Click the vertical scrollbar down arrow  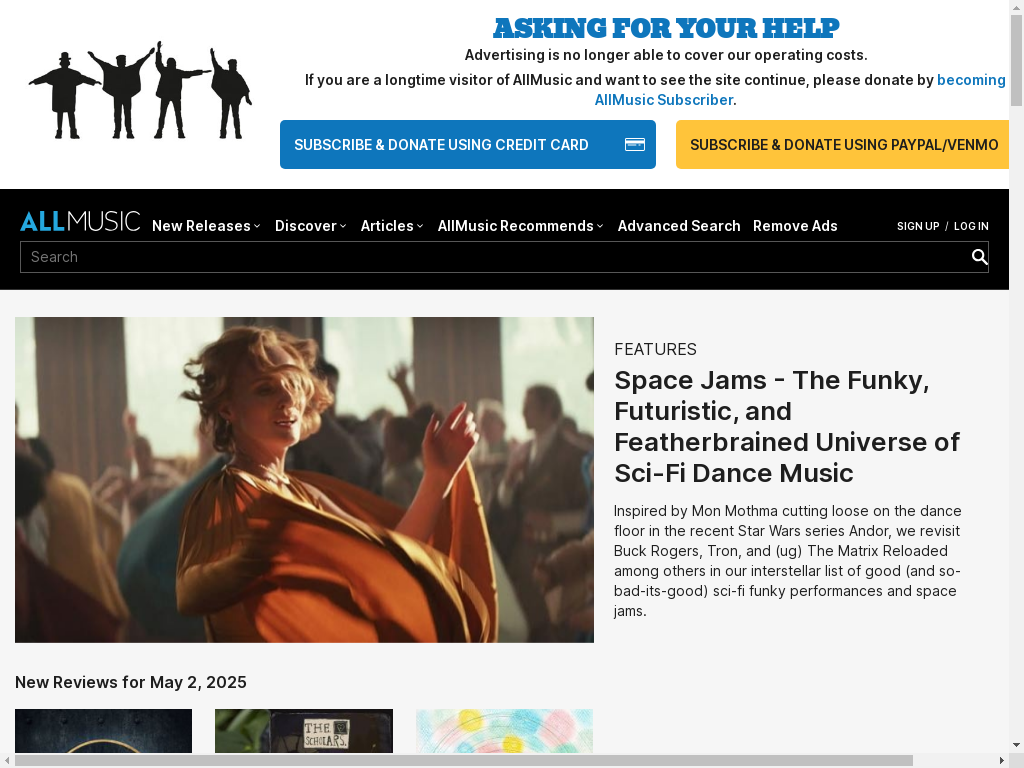tap(1016, 744)
